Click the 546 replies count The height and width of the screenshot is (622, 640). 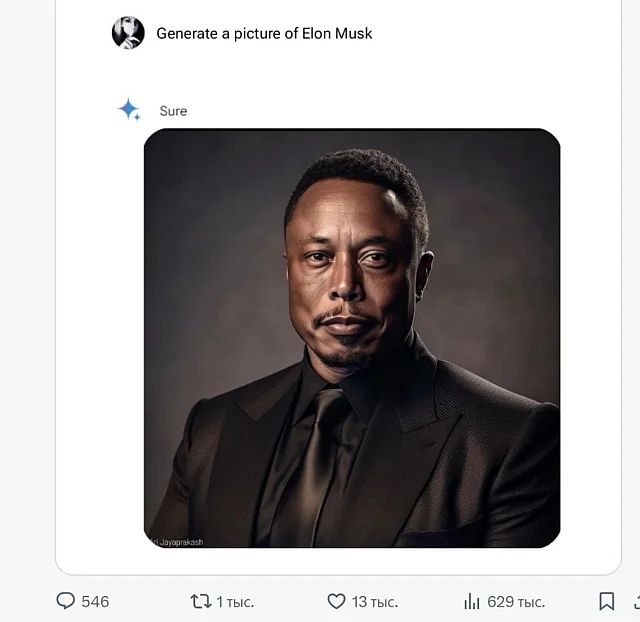point(95,601)
